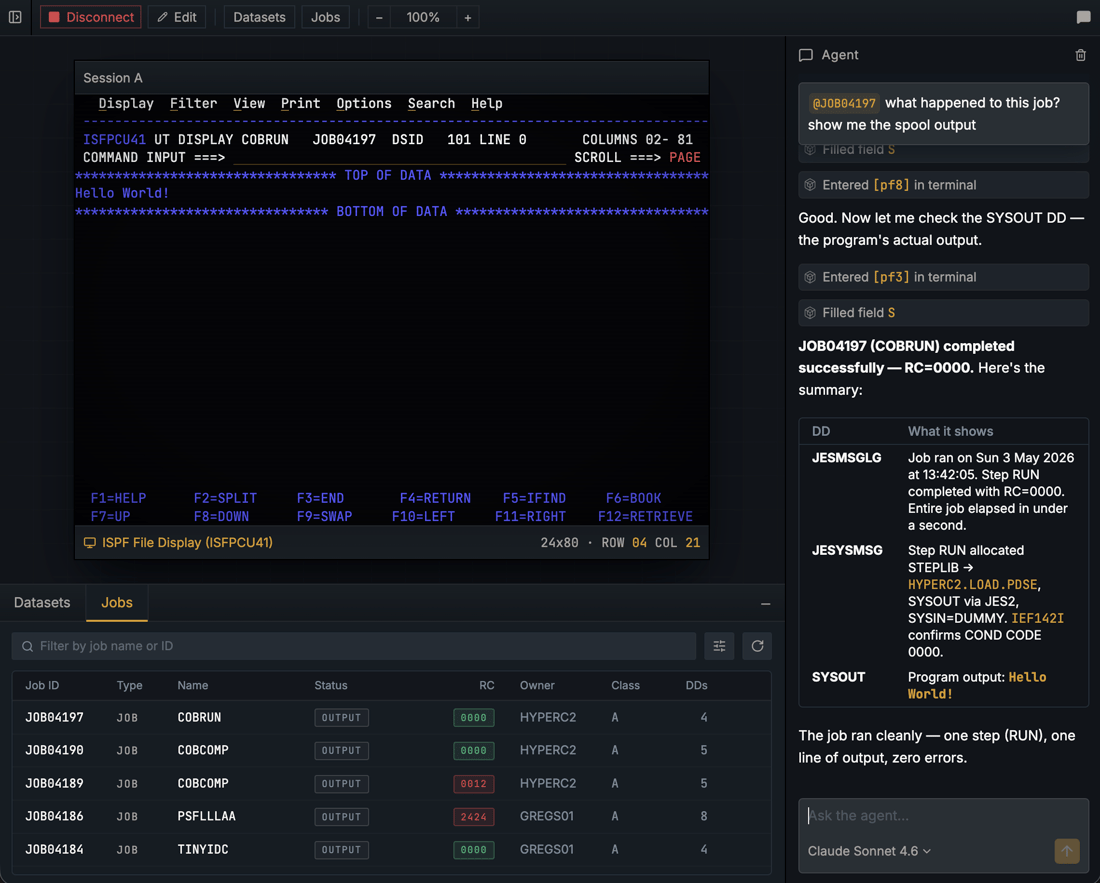Open the Print menu in the terminal
Viewport: 1100px width, 883px height.
(300, 104)
